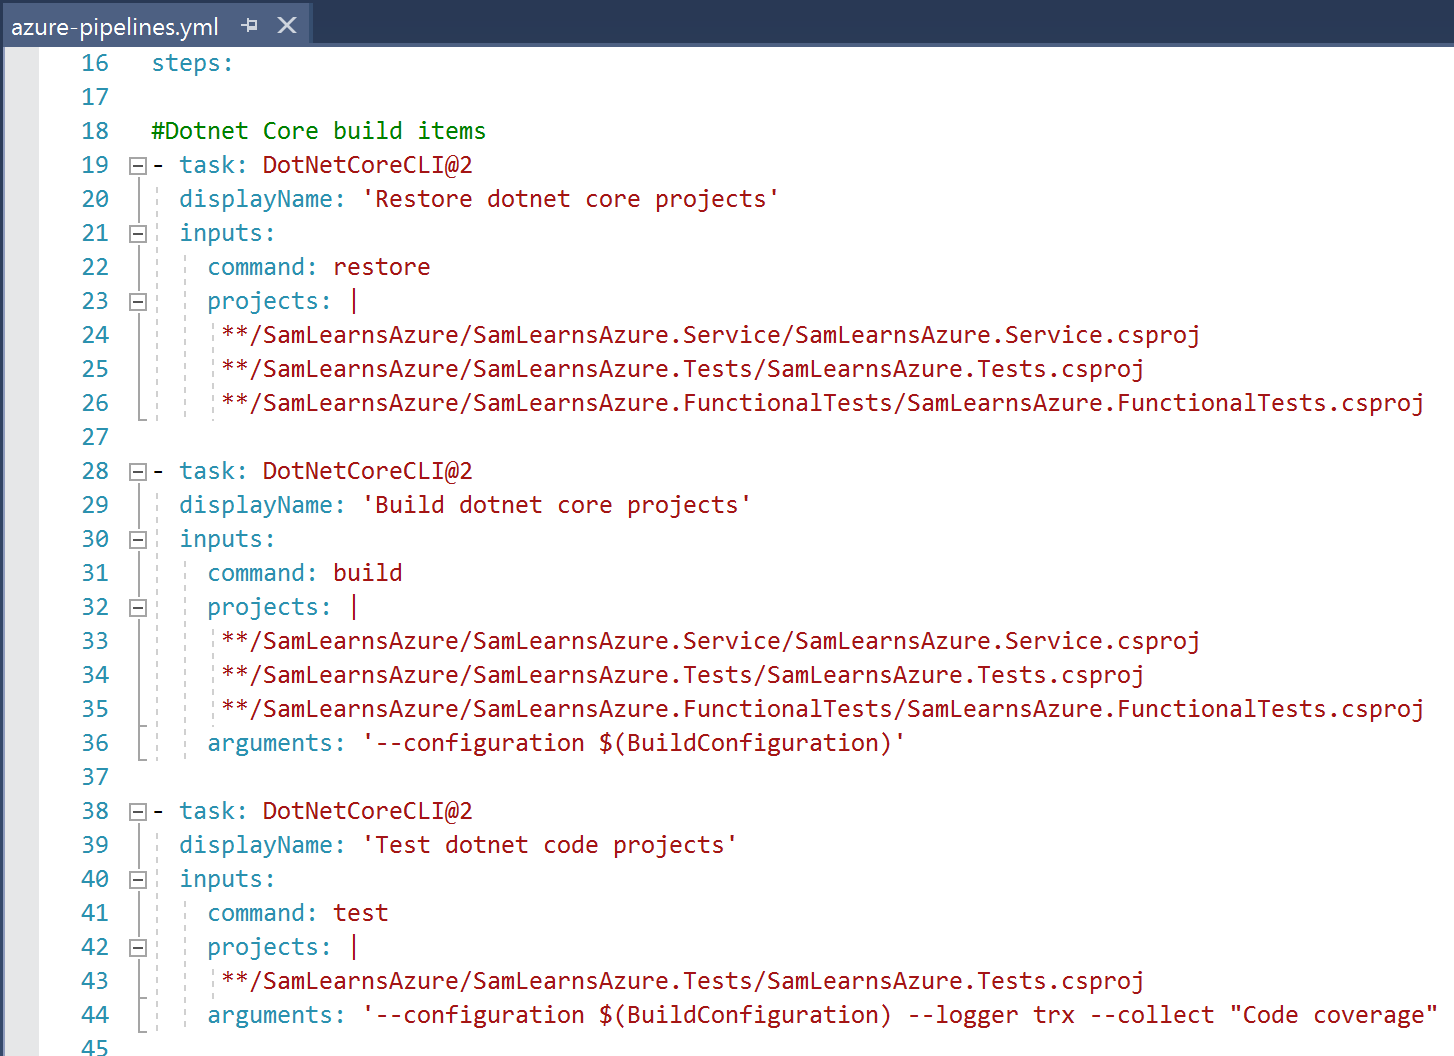Place cursor on 'command: restore' value
Image resolution: width=1454 pixels, height=1056 pixels.
click(381, 268)
